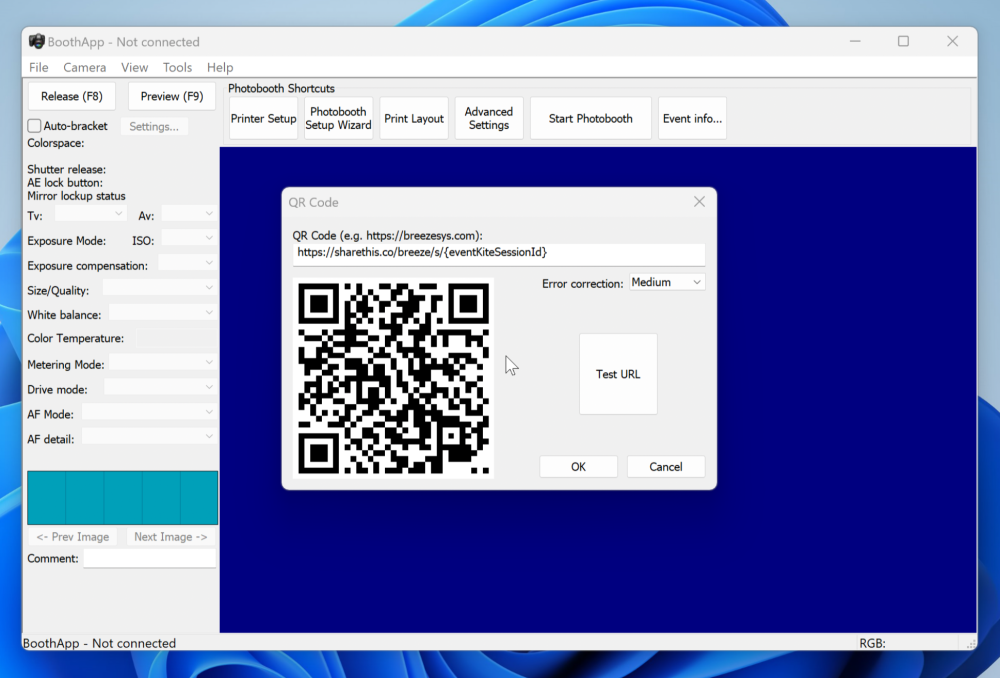This screenshot has height=678, width=1000.
Task: Click the 'Colorspace:' label
Action: click(55, 144)
